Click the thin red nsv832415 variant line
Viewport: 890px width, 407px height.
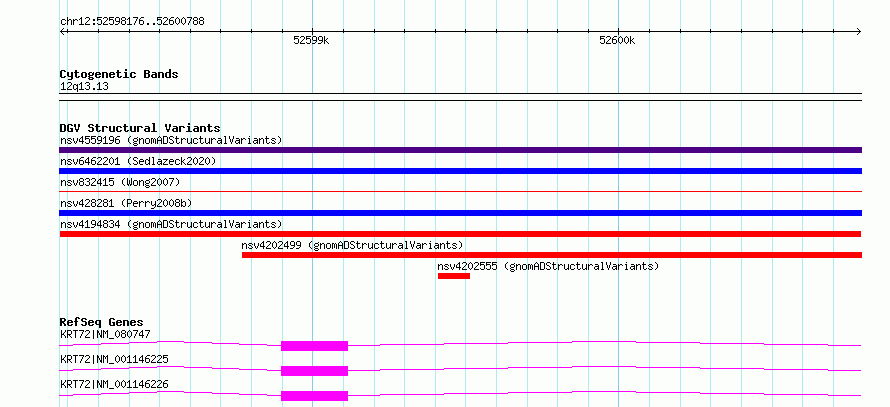coord(460,192)
